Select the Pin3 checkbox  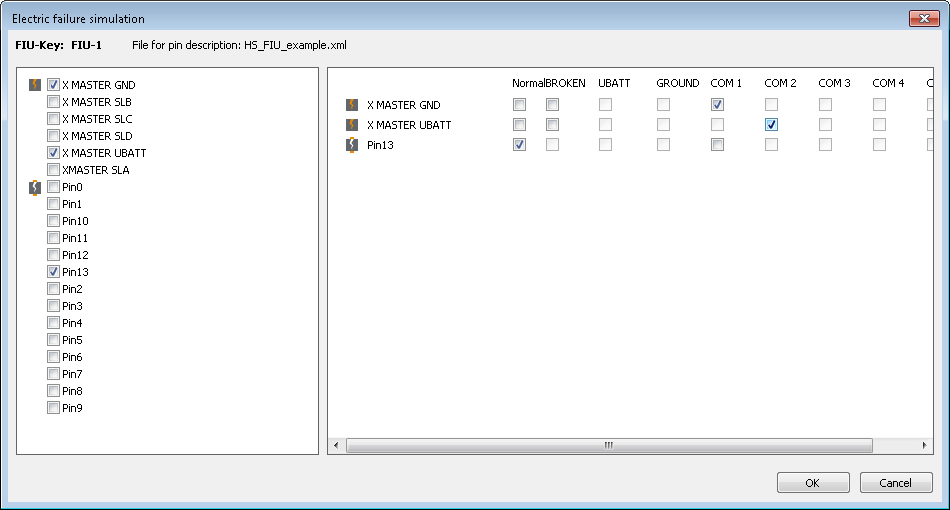(x=53, y=305)
